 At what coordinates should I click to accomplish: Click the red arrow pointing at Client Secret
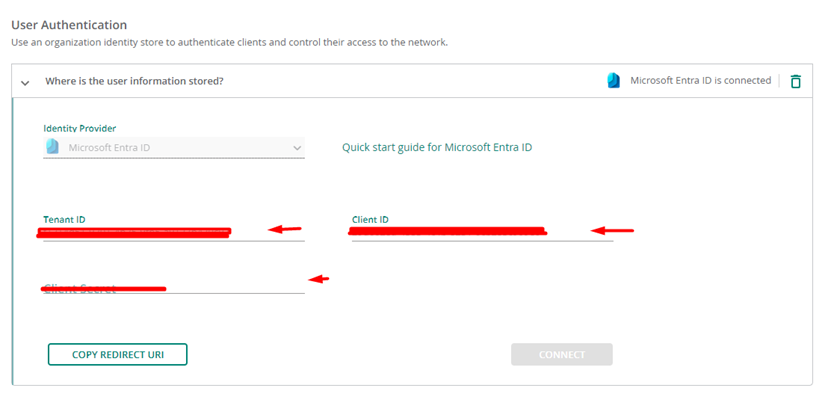(319, 279)
